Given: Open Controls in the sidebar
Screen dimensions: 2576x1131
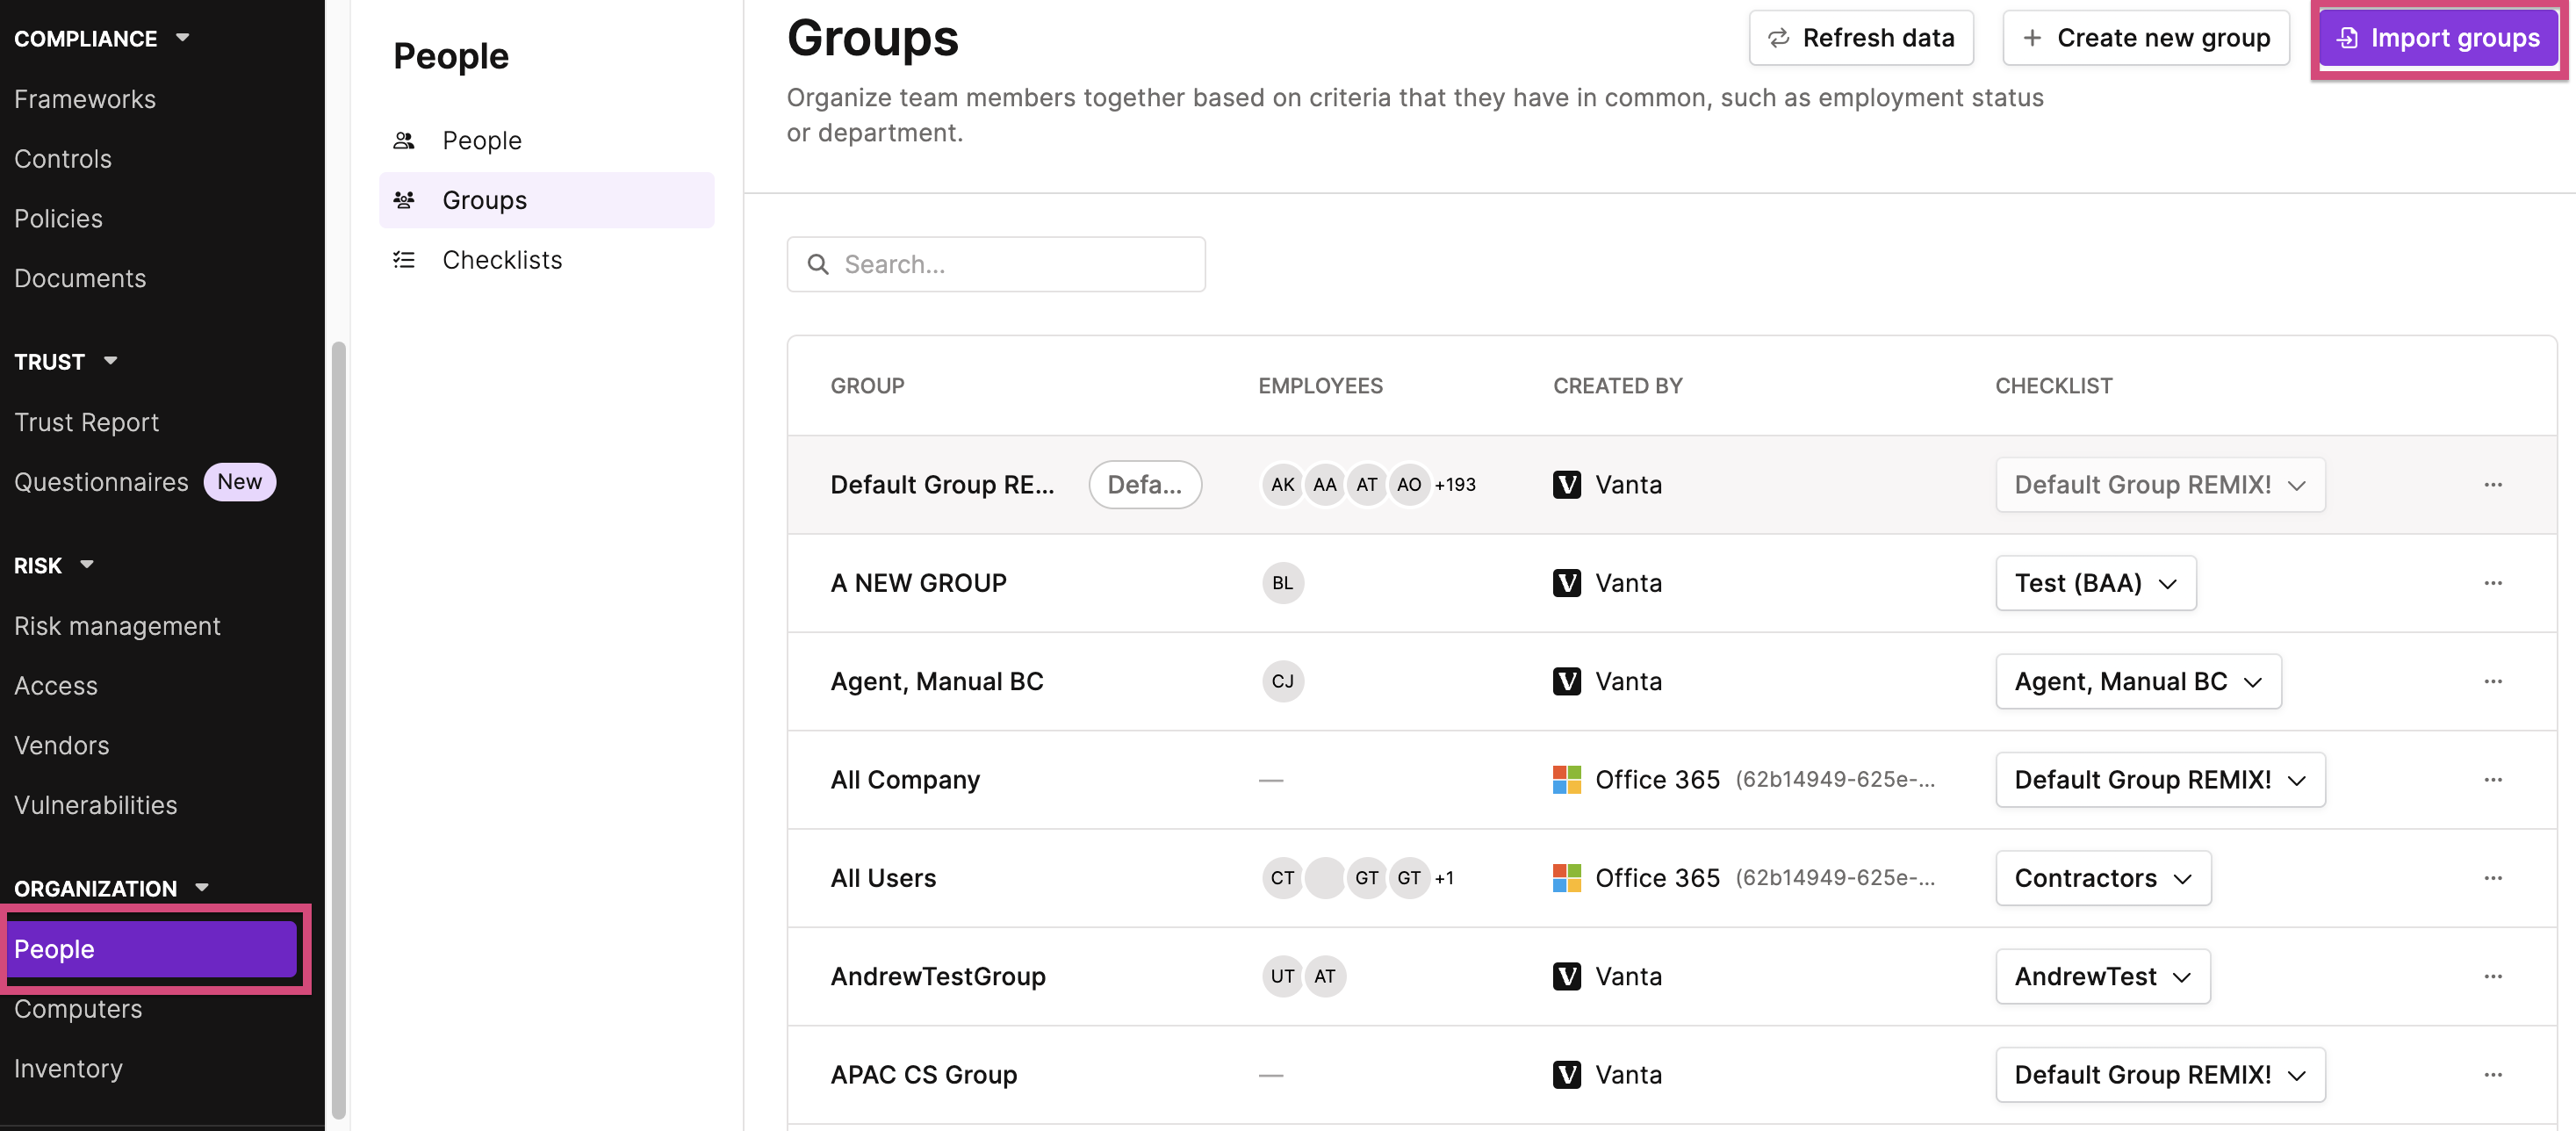Looking at the screenshot, I should 63,159.
